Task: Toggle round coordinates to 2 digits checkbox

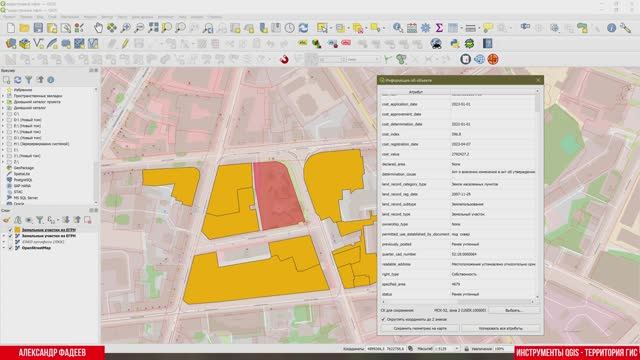Action: (x=383, y=320)
